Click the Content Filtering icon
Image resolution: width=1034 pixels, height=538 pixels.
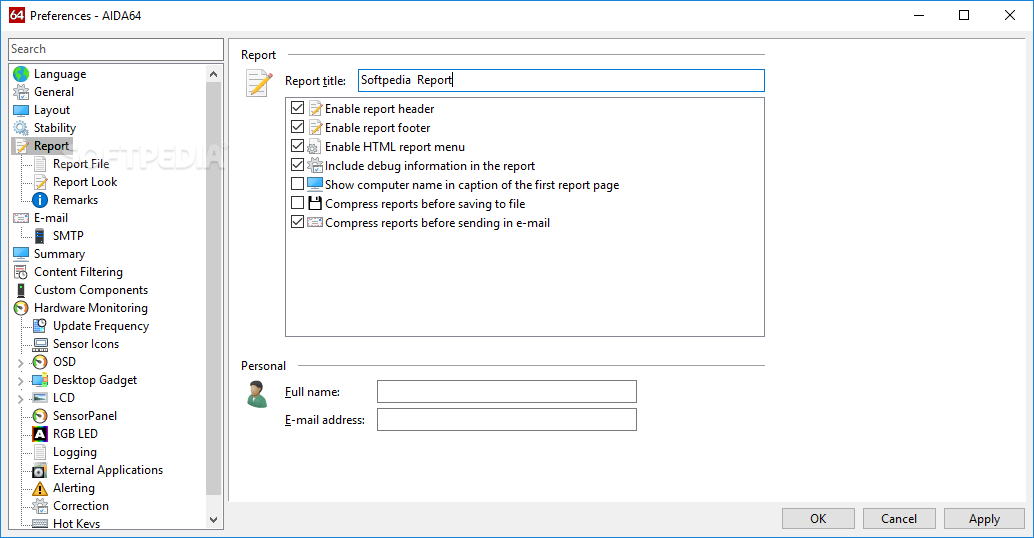[x=21, y=272]
